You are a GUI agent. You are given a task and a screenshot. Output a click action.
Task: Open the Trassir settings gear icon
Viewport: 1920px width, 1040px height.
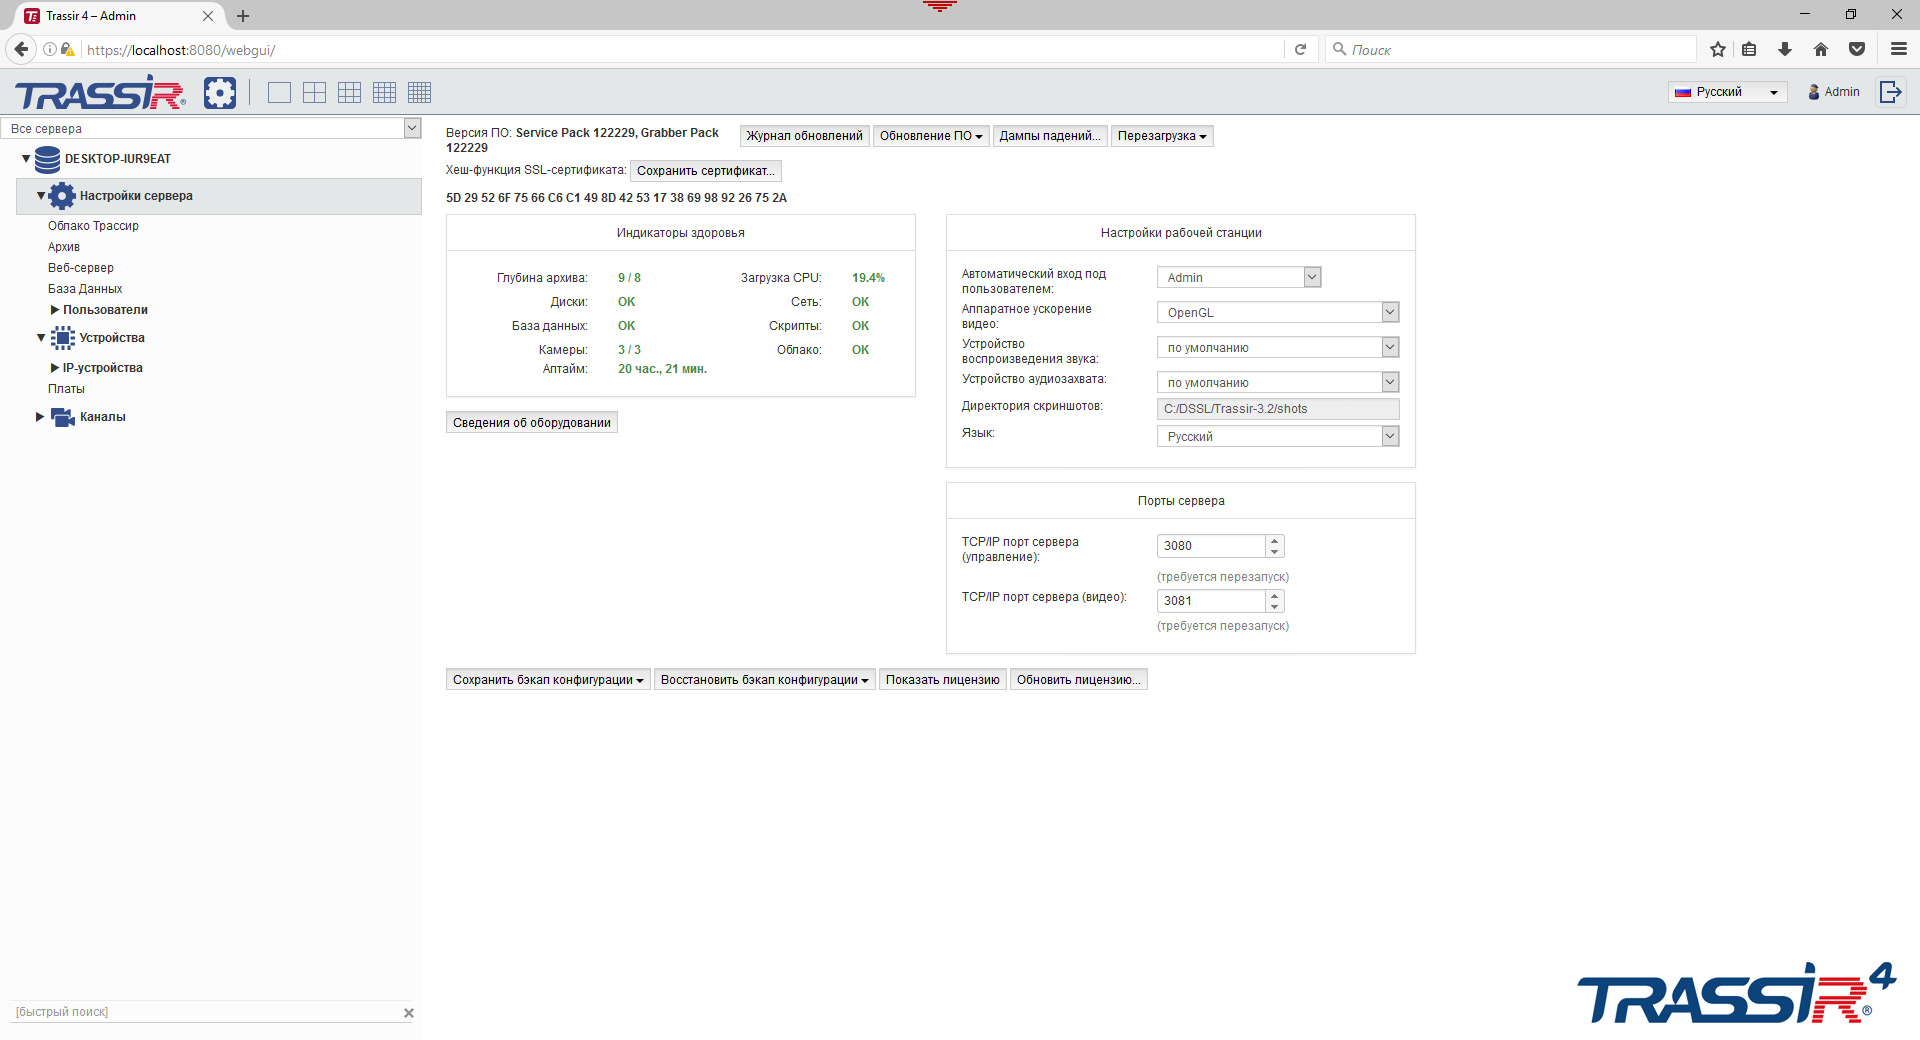point(220,92)
